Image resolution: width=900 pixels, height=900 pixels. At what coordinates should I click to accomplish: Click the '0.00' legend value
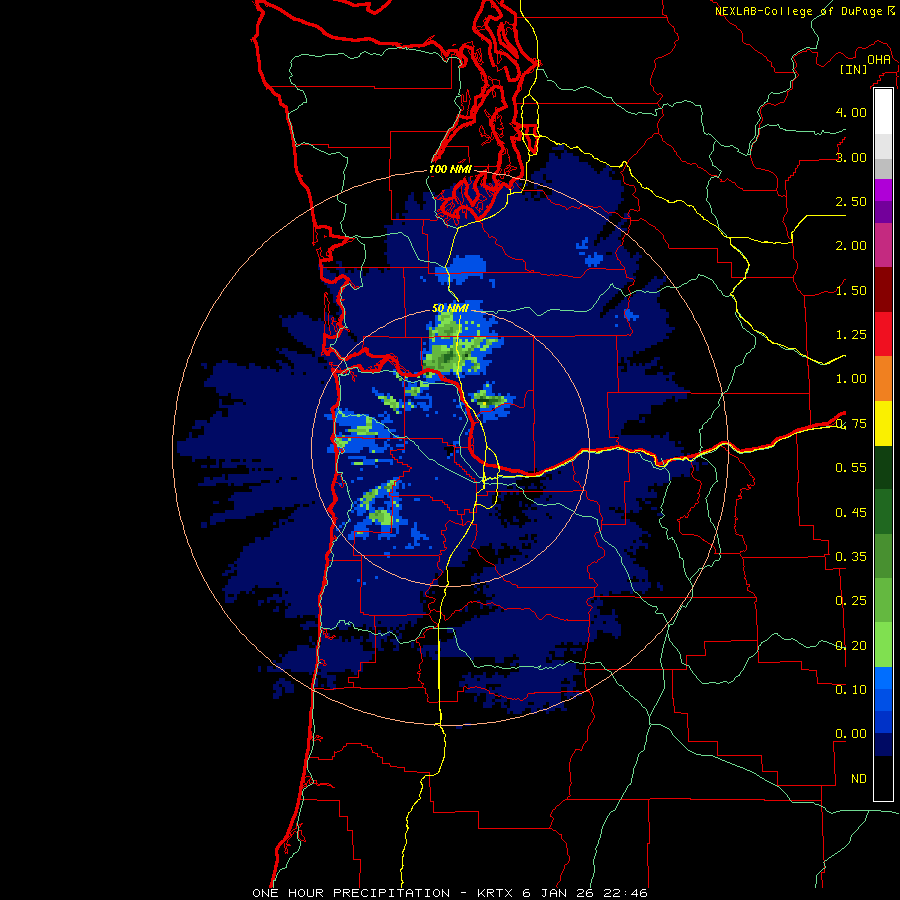coord(851,734)
